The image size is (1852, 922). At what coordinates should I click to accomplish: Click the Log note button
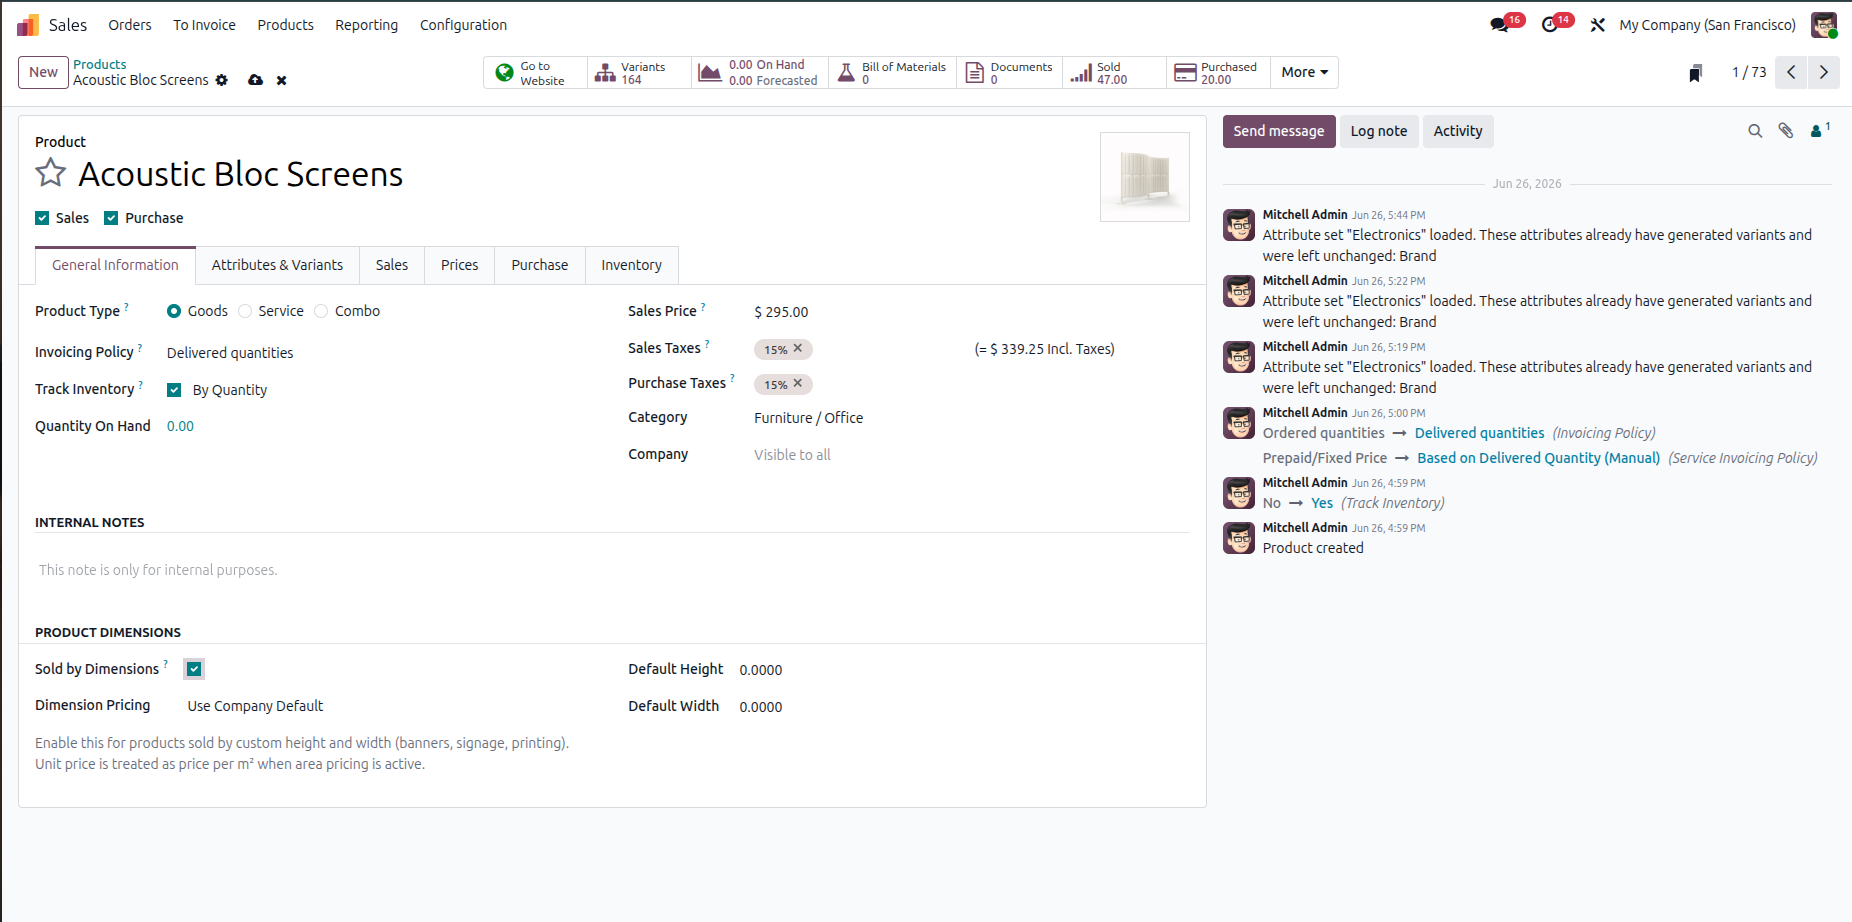[x=1378, y=131]
